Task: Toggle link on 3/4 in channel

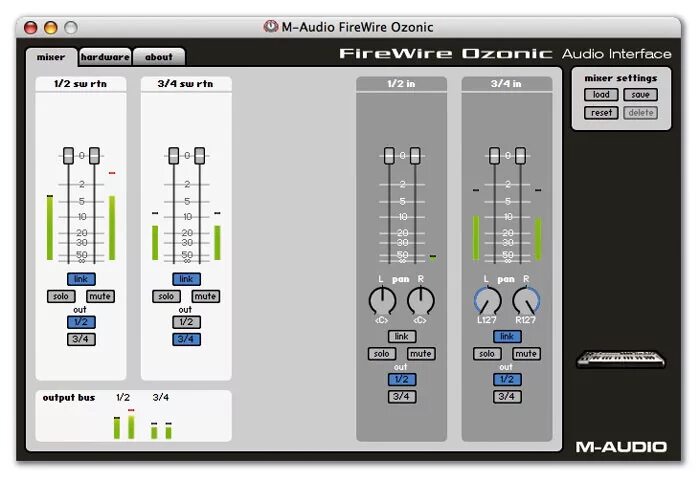Action: (507, 336)
